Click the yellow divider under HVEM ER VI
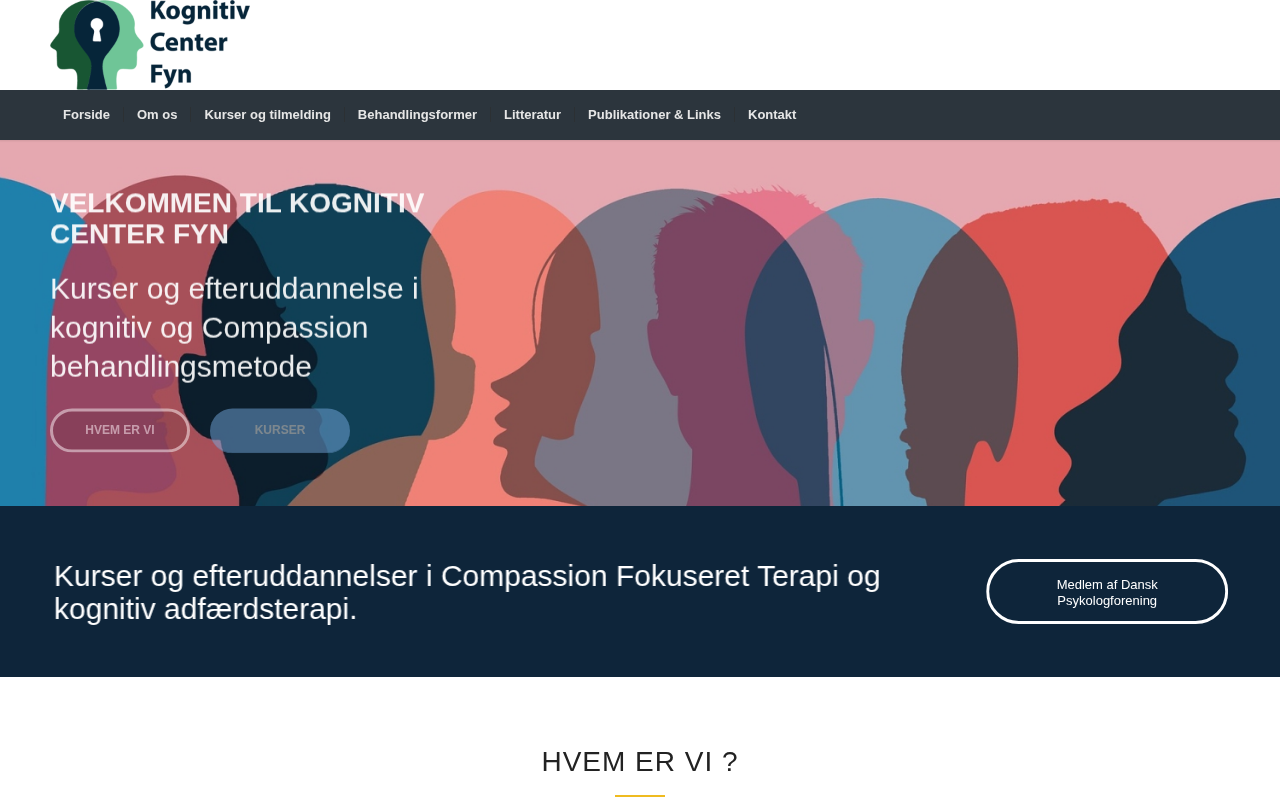This screenshot has height=800, width=1280. pyautogui.click(x=640, y=796)
